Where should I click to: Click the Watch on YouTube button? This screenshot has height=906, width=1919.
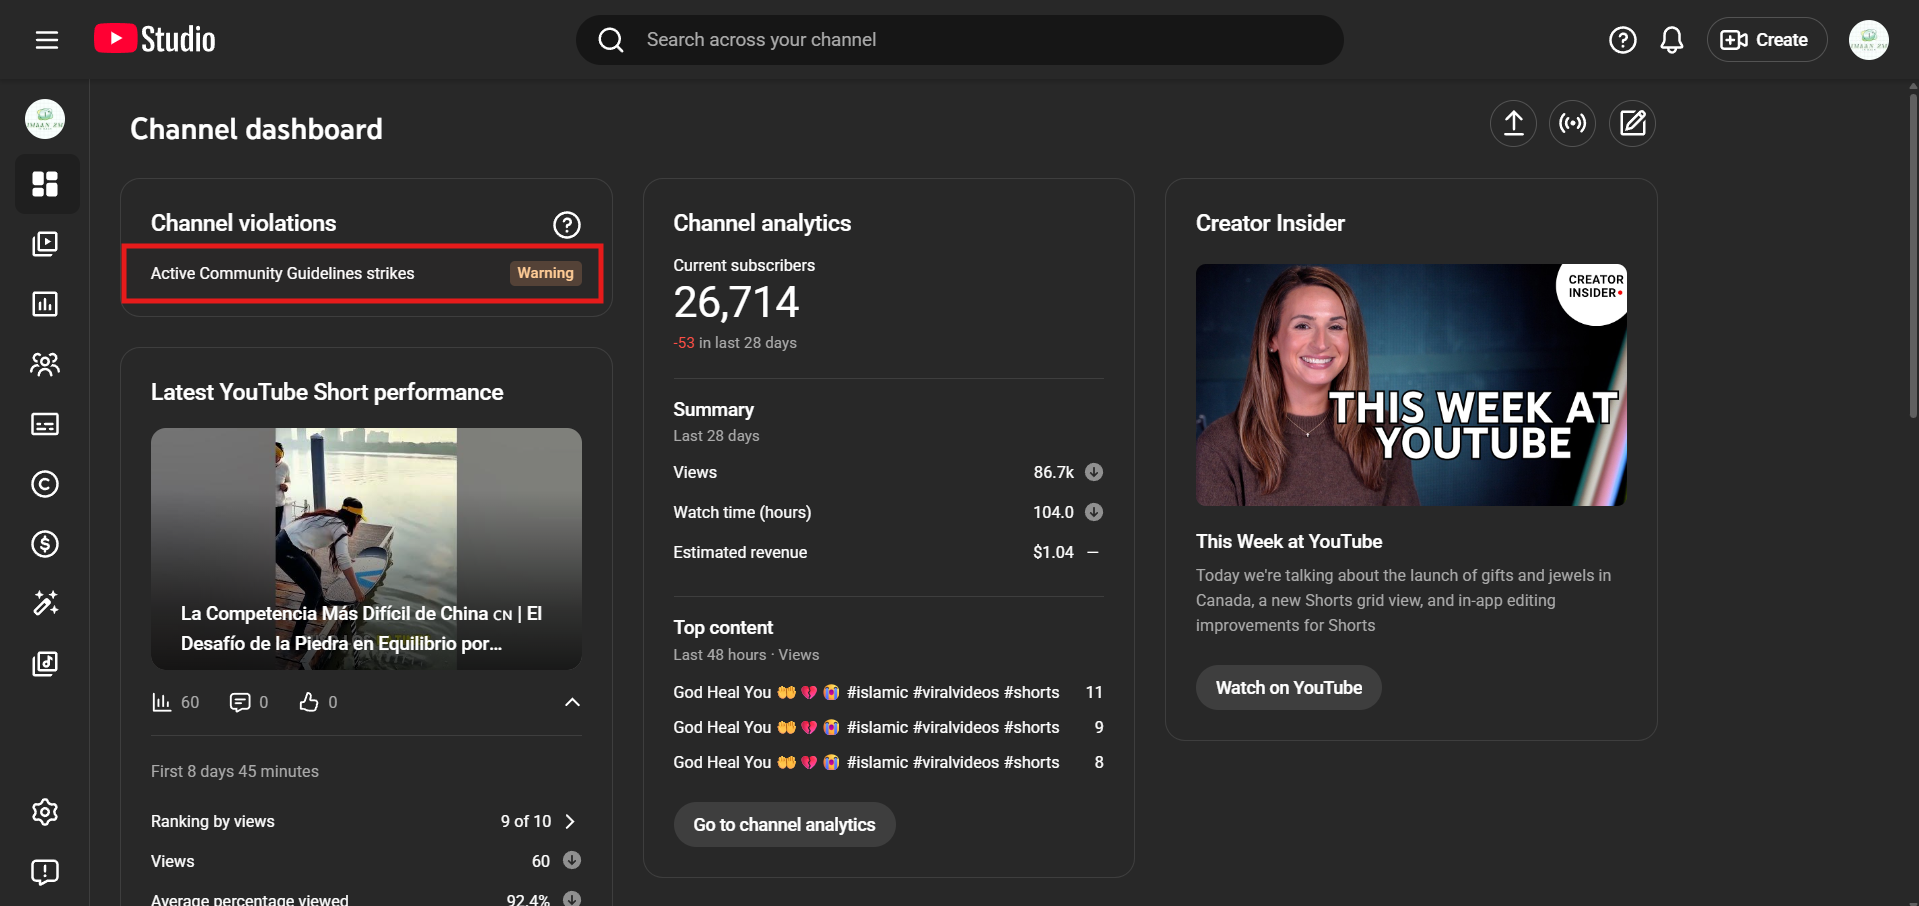(1288, 688)
